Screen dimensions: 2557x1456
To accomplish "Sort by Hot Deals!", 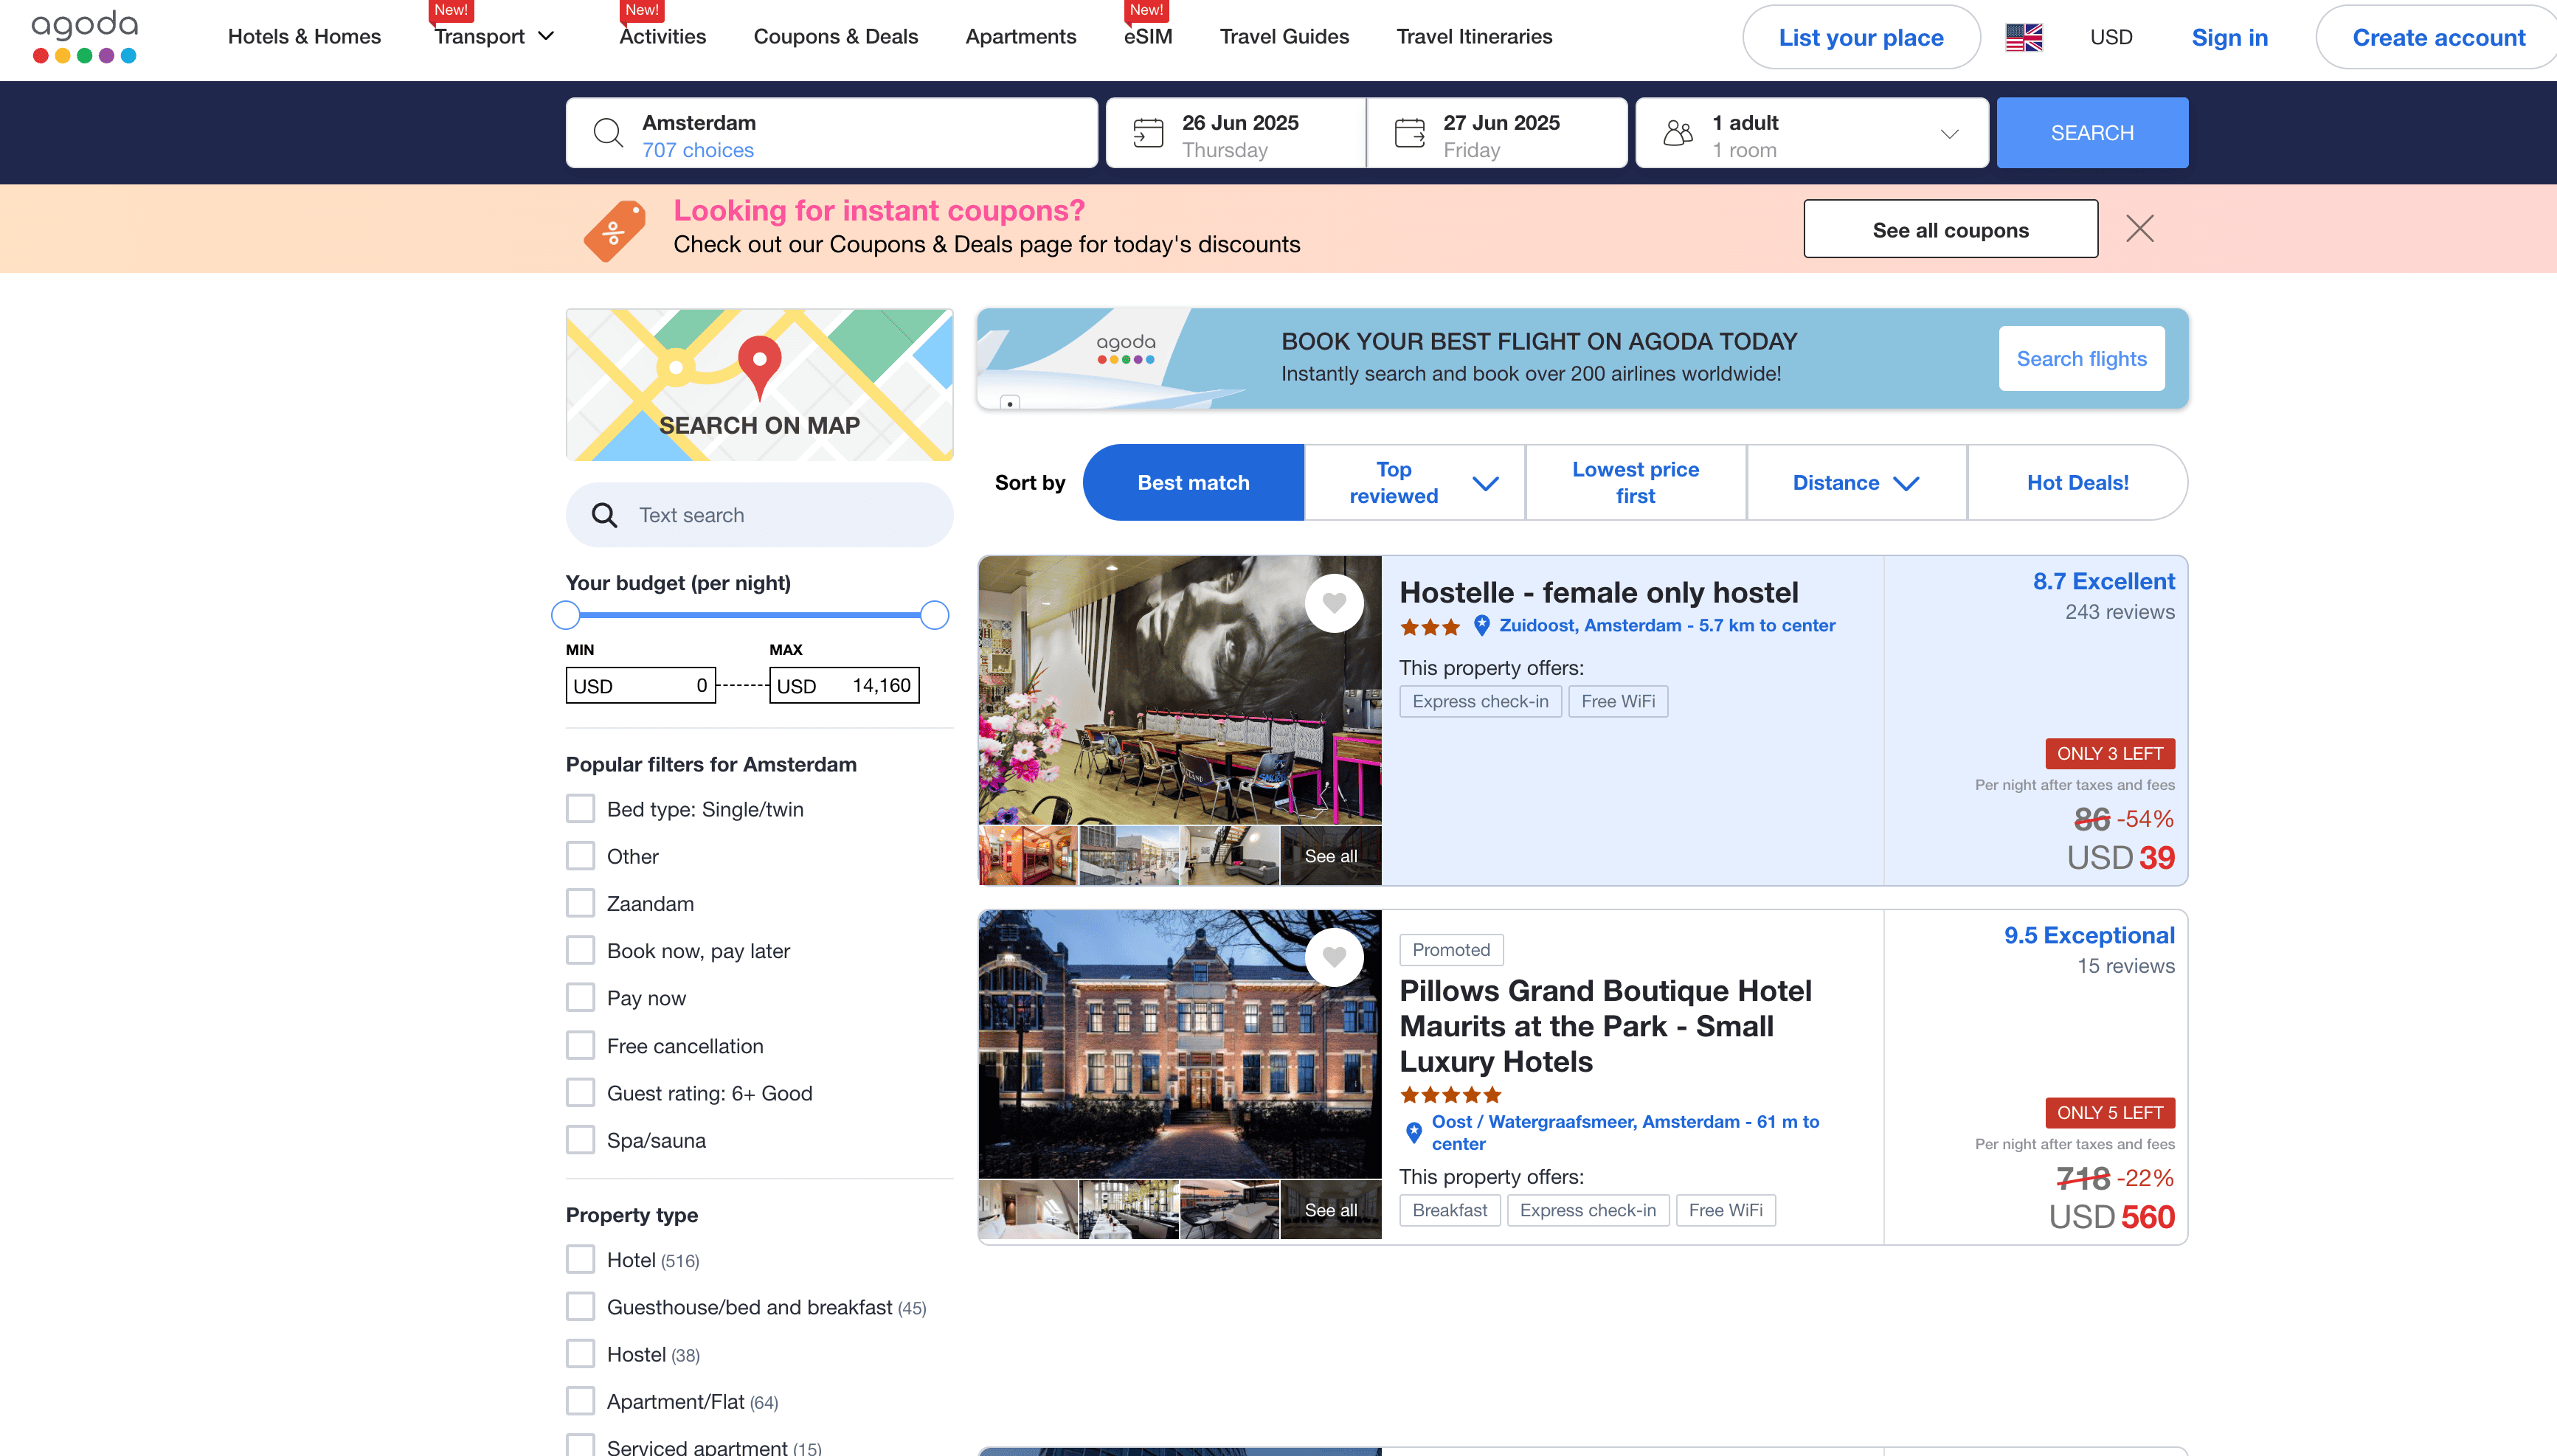I will pos(2077,483).
